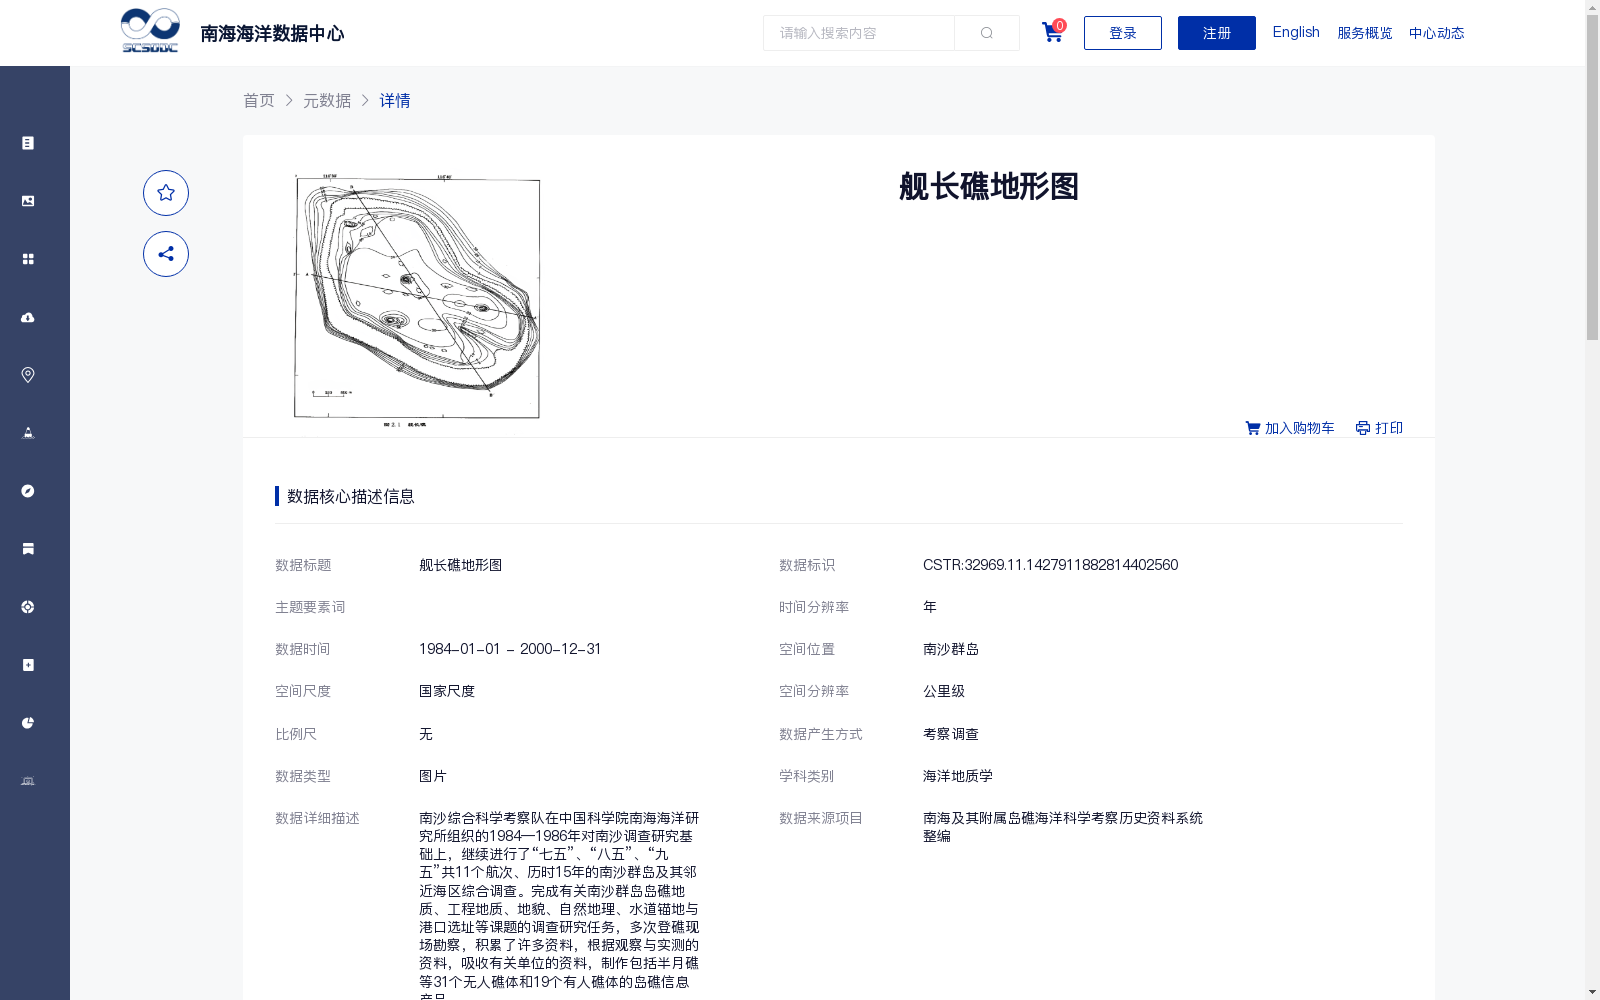1600x1000 pixels.
Task: Click the CSTR:32969.11.1427911882814402560 identifier
Action: click(1050, 565)
